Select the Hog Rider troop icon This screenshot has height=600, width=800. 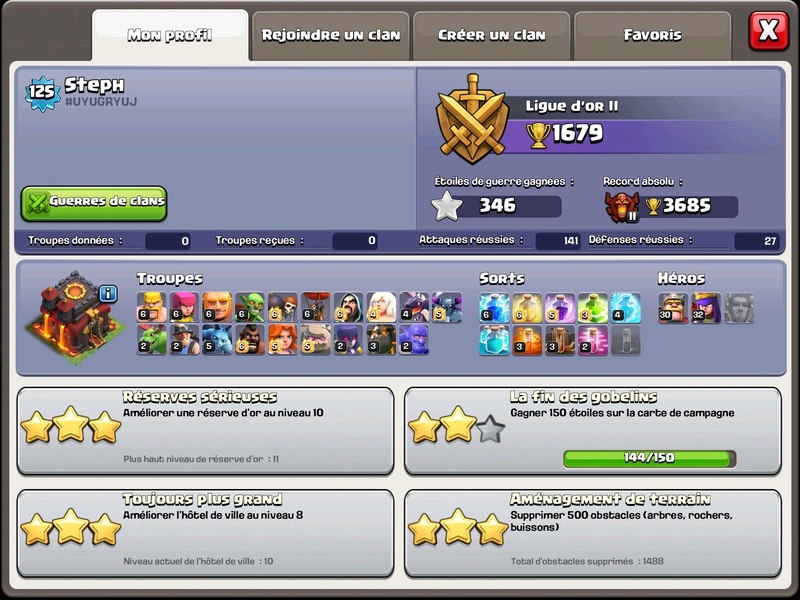pyautogui.click(x=250, y=340)
